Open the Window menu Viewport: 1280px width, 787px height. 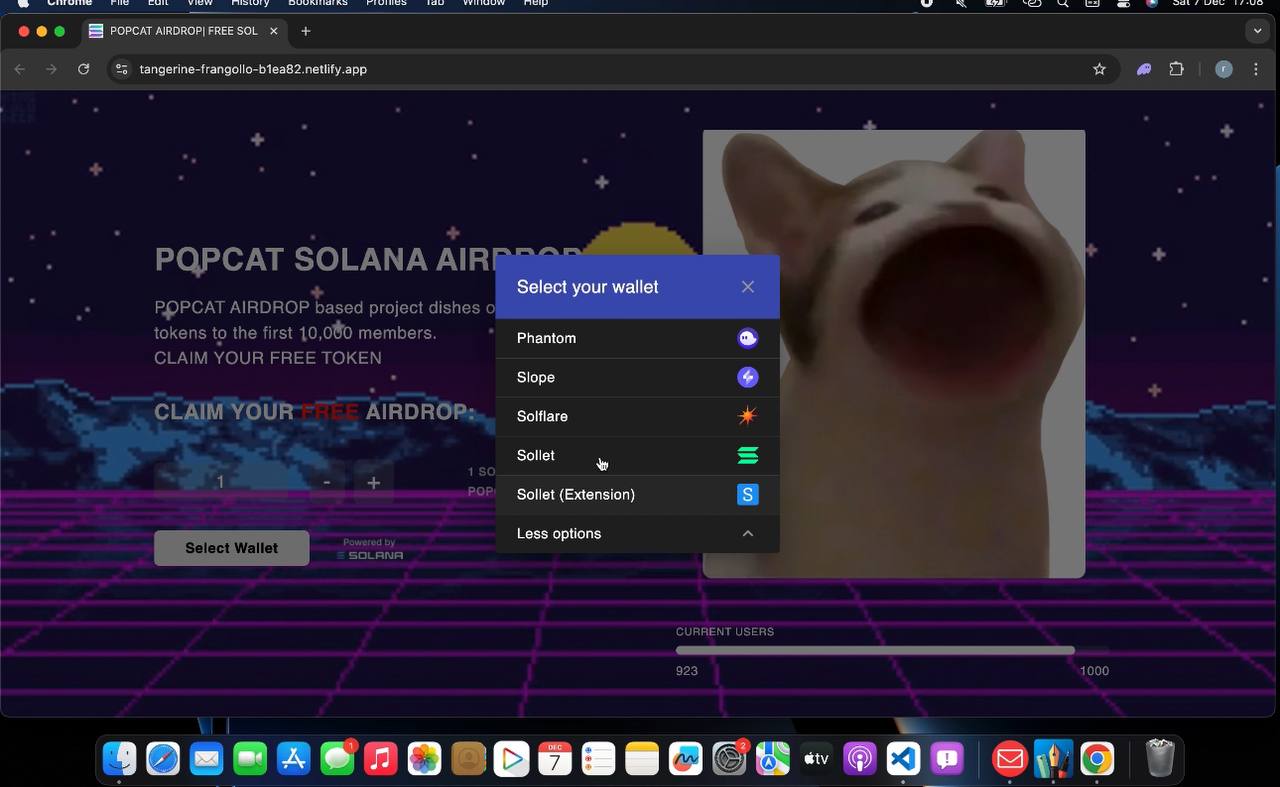484,3
